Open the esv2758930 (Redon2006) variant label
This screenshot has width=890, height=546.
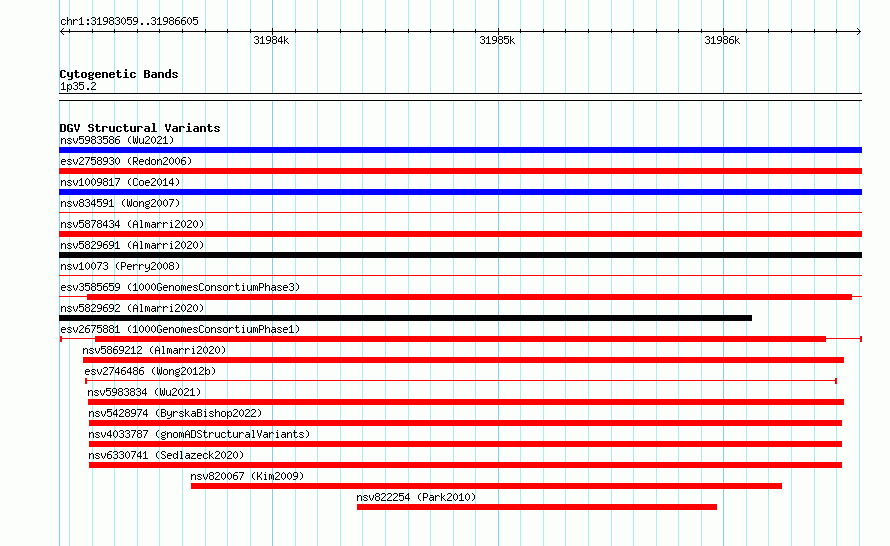(x=126, y=161)
